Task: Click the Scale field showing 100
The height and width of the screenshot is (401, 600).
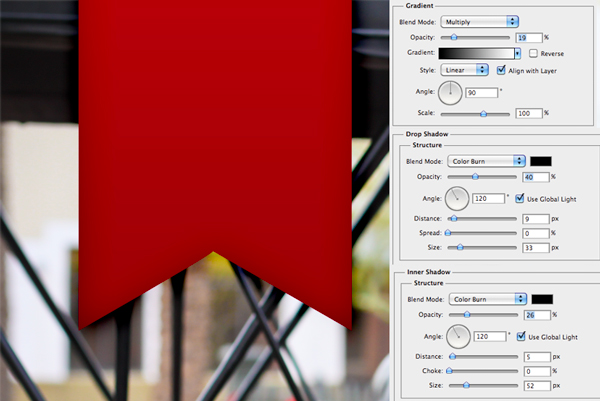Action: click(529, 113)
